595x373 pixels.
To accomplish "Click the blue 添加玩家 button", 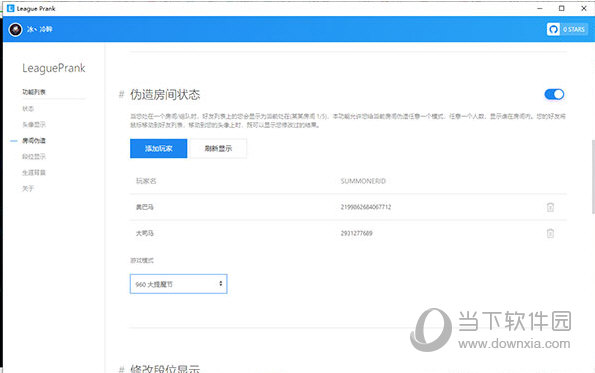I will pyautogui.click(x=159, y=148).
